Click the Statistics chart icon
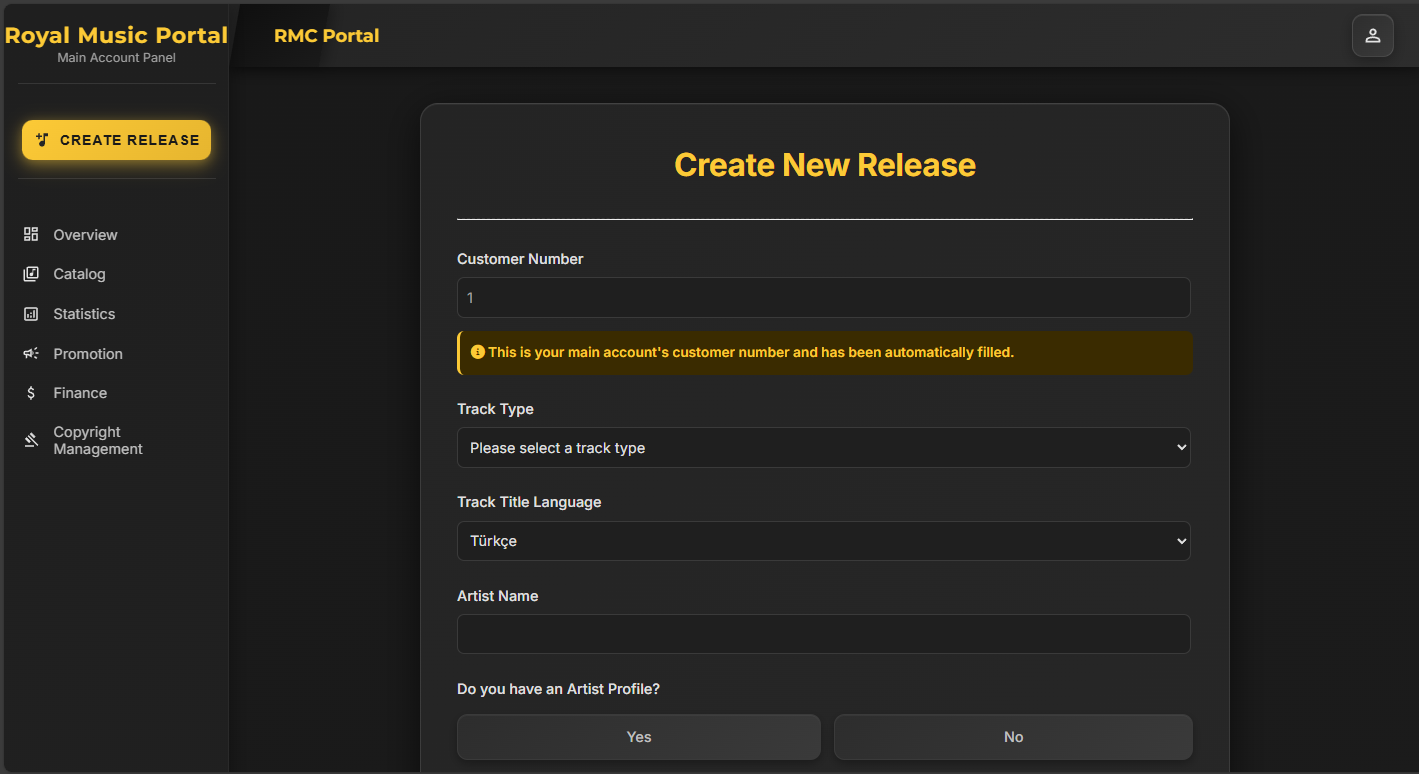 [31, 314]
